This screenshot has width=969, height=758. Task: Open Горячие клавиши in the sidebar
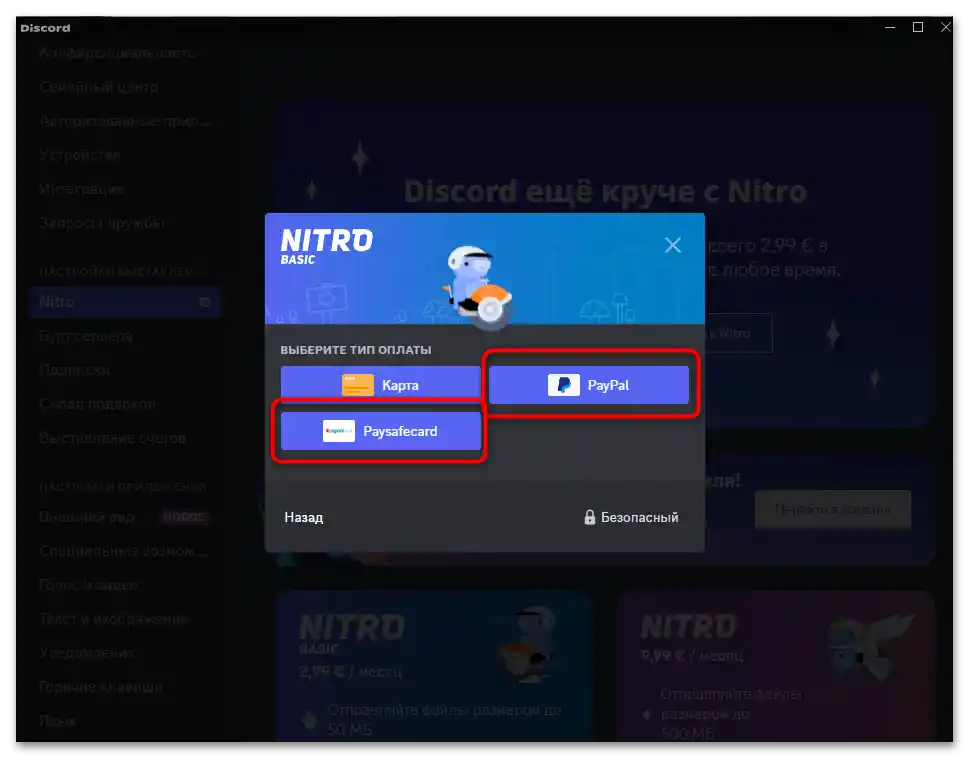[x=101, y=687]
